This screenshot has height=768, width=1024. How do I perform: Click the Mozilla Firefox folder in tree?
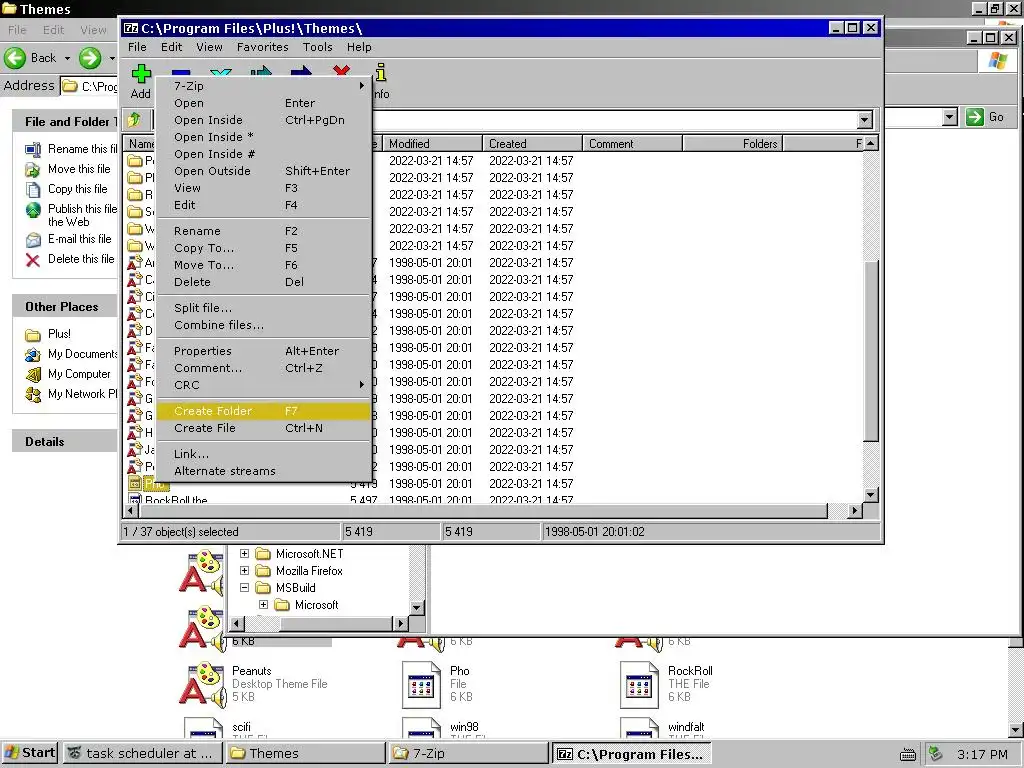[263, 571]
